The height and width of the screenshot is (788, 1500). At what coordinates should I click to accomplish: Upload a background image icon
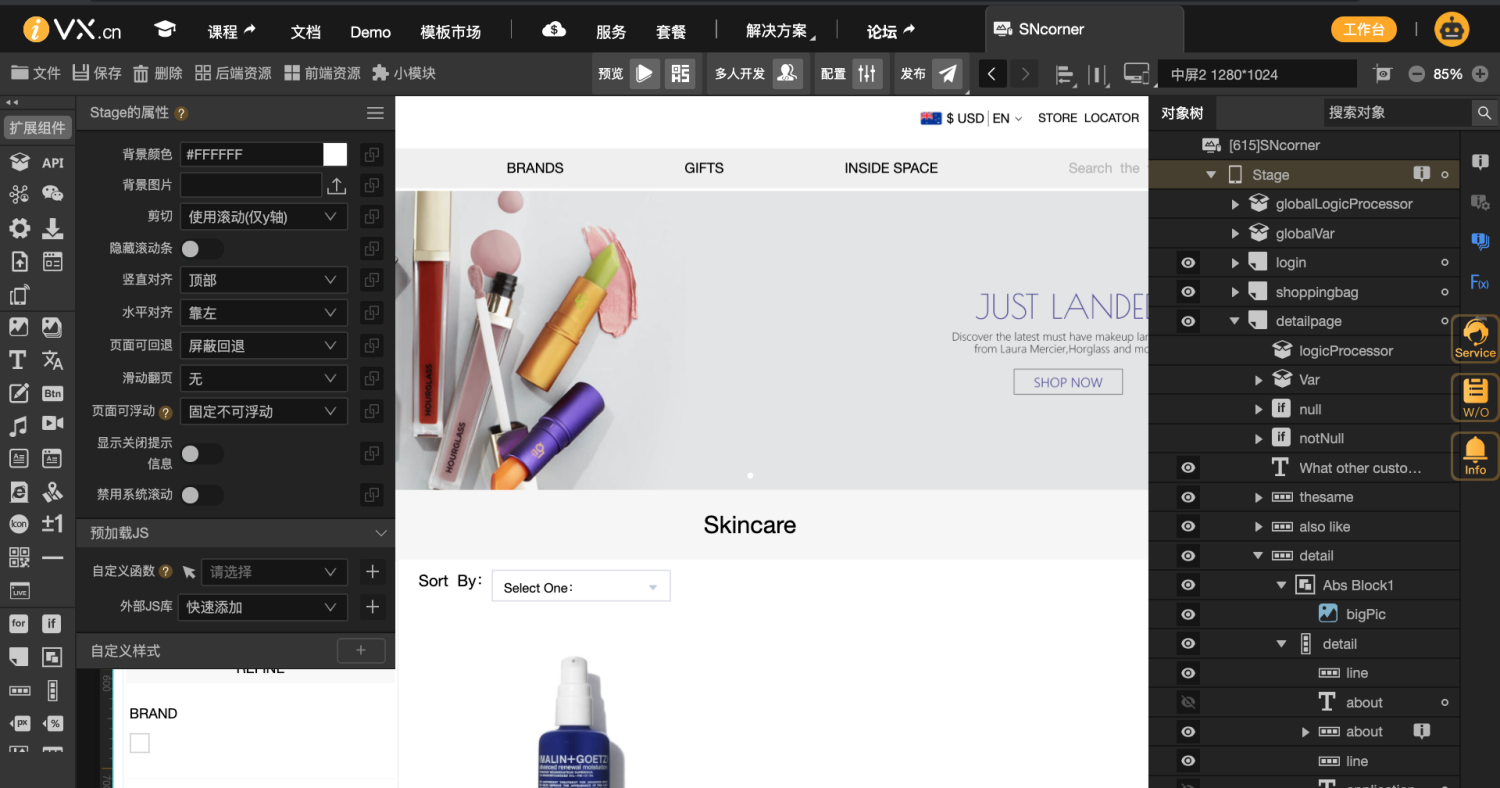[337, 186]
